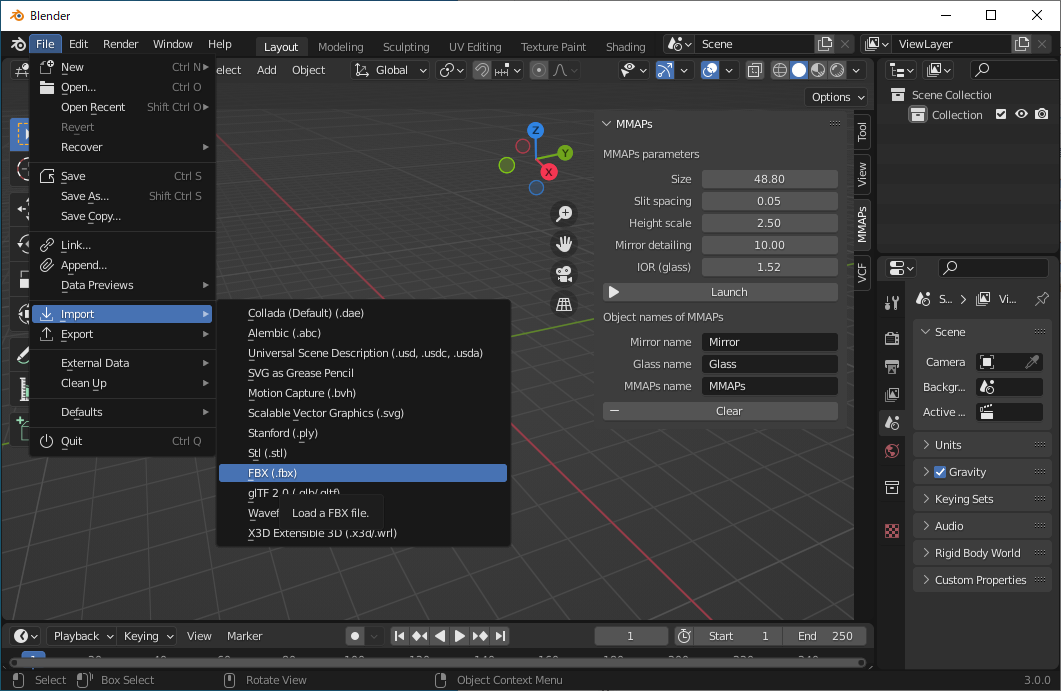Click the zoom view magnifier gizmo
The width and height of the screenshot is (1061, 691).
(x=564, y=214)
